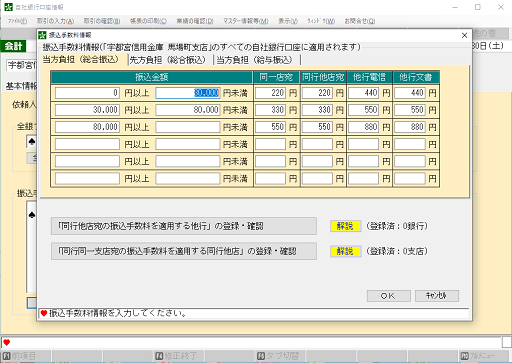This screenshot has height=363, width=512.
Task: Click the spade icon in 振込 section
Action: tap(32, 215)
